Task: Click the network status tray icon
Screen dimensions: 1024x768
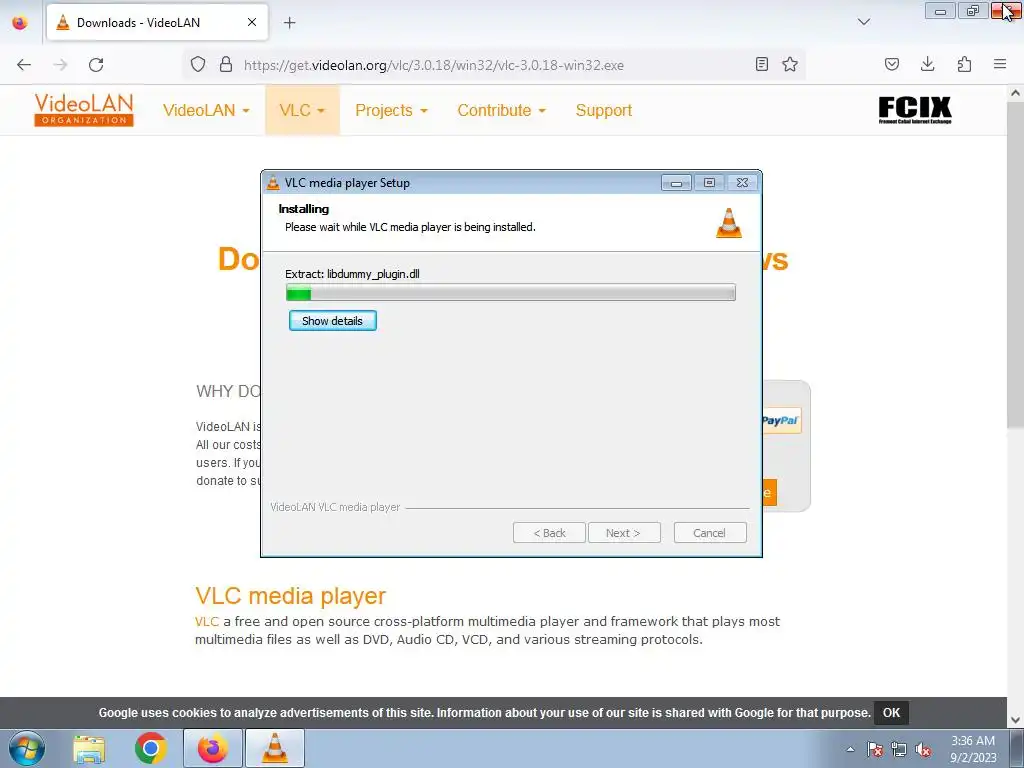Action: click(x=899, y=749)
